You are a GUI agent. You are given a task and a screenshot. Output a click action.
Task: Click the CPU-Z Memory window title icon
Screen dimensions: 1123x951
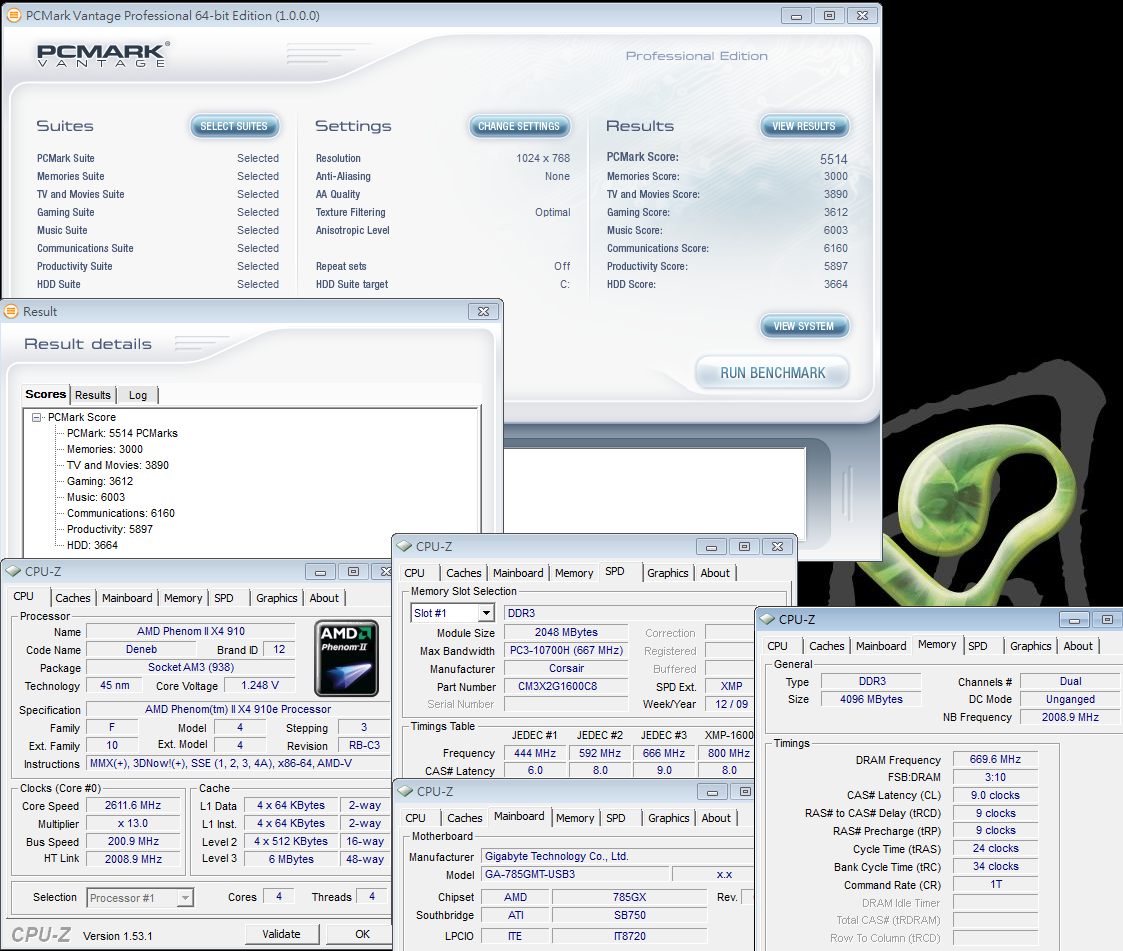click(768, 619)
